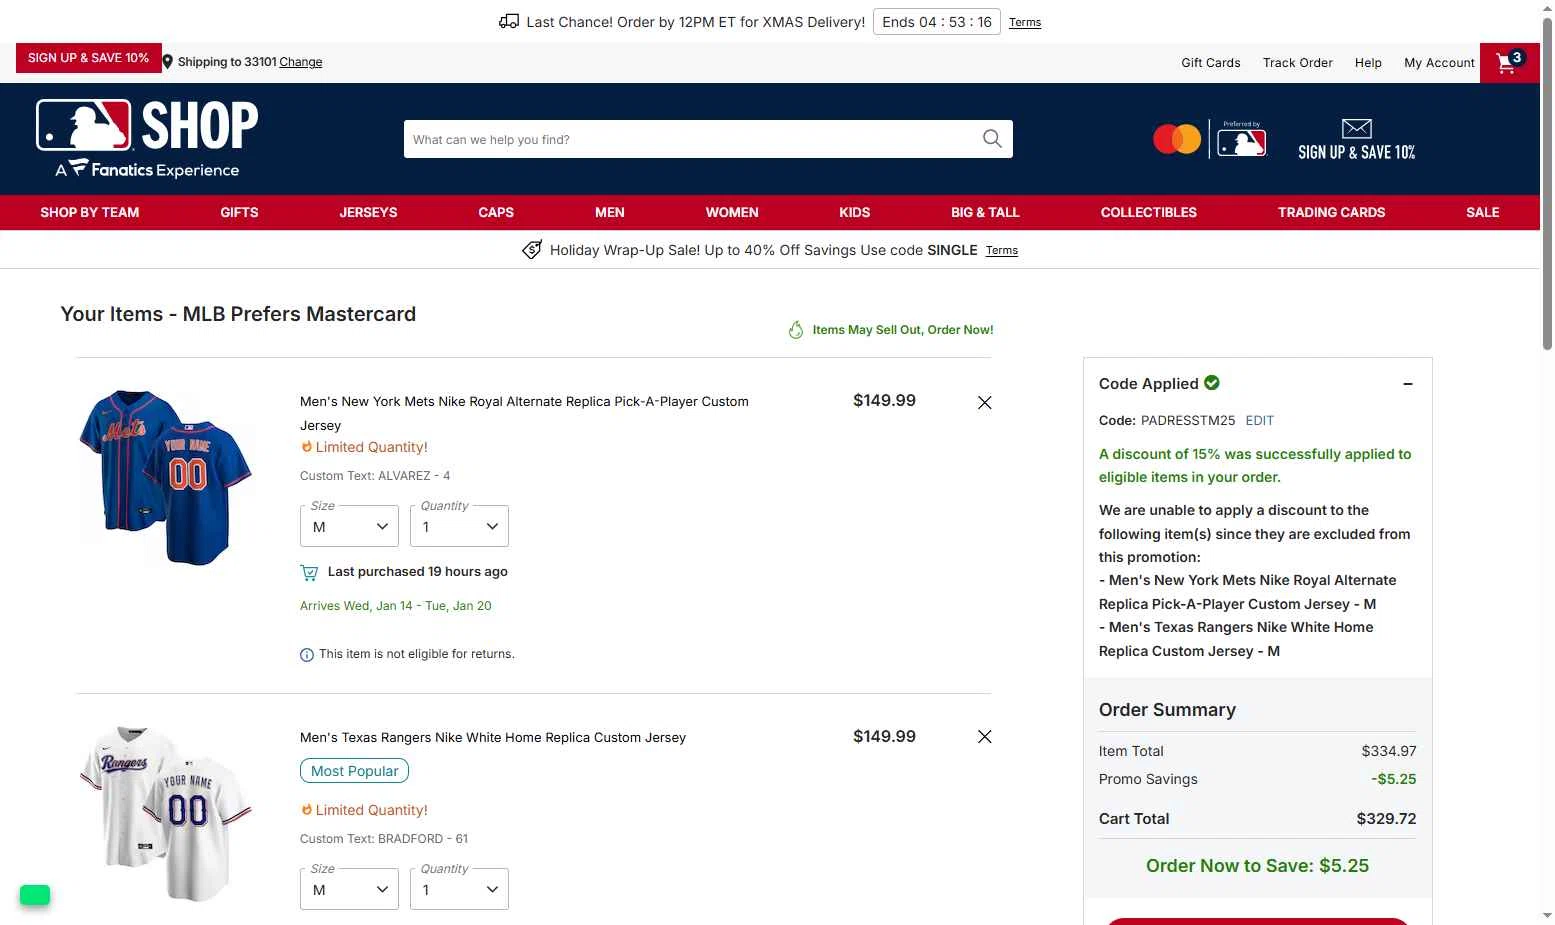Click the info icon beside returns notice
Screen dimensions: 1555x925
click(x=307, y=655)
